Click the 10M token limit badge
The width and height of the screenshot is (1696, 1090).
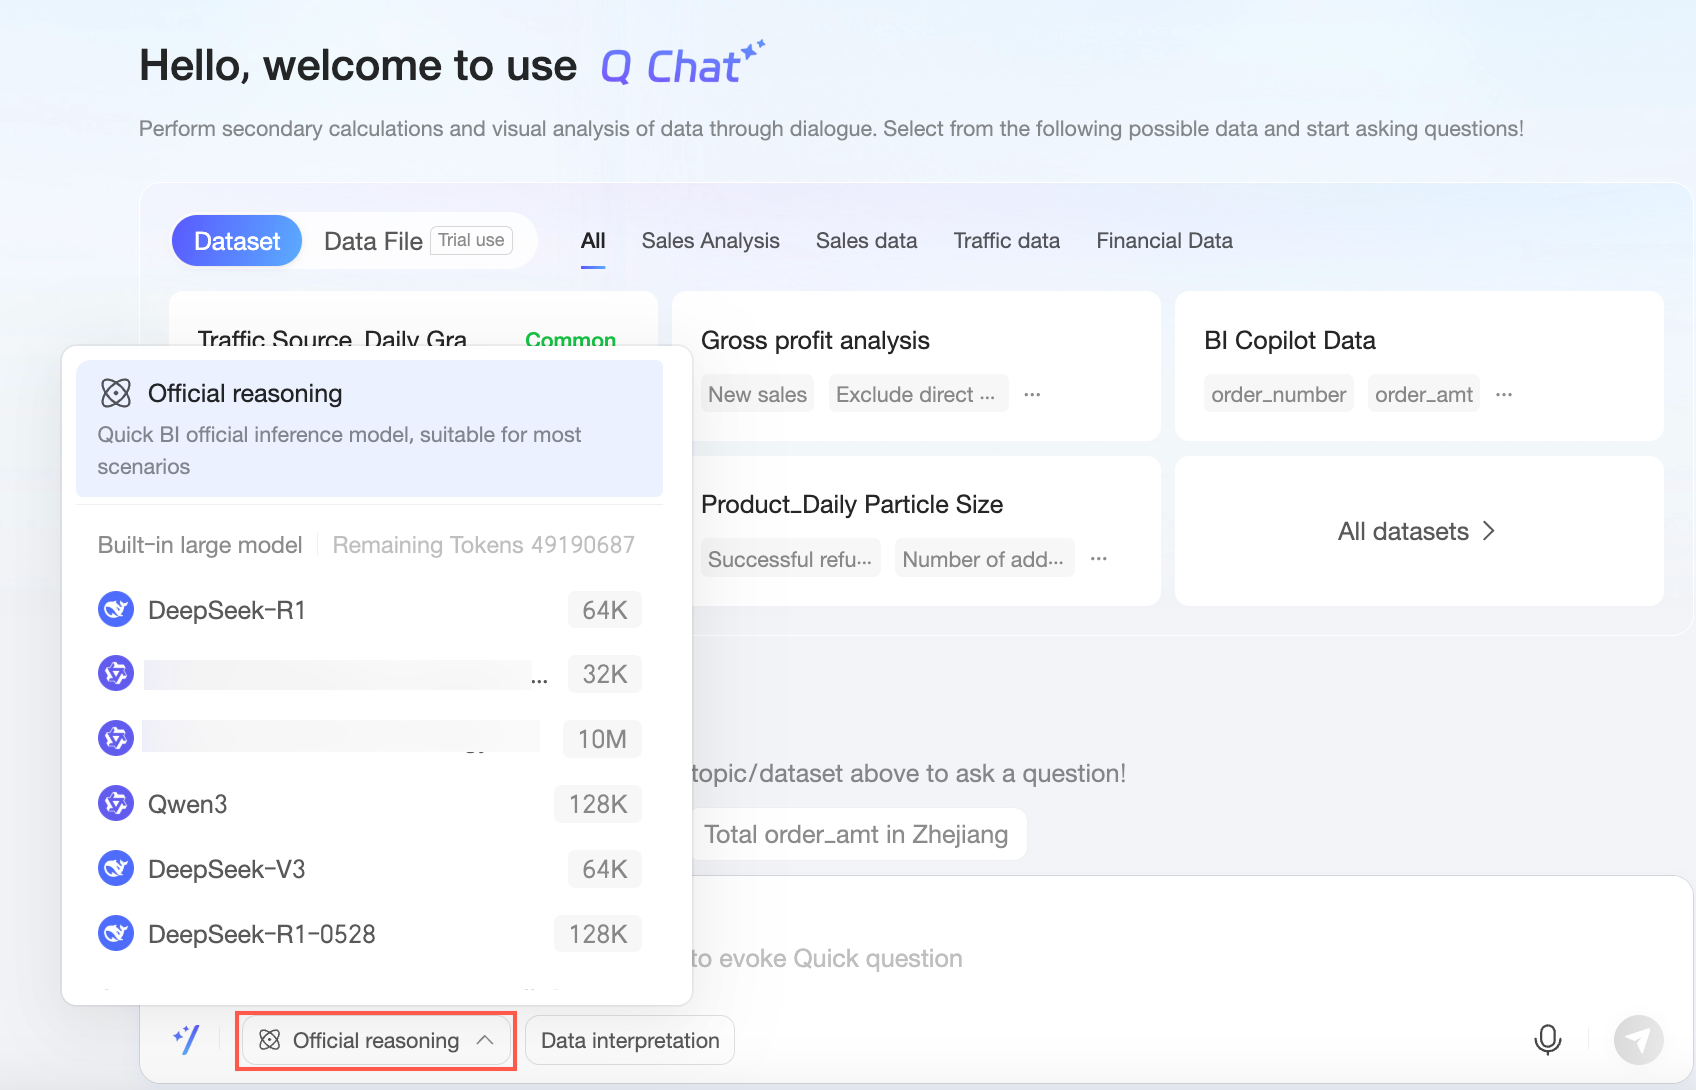click(602, 739)
